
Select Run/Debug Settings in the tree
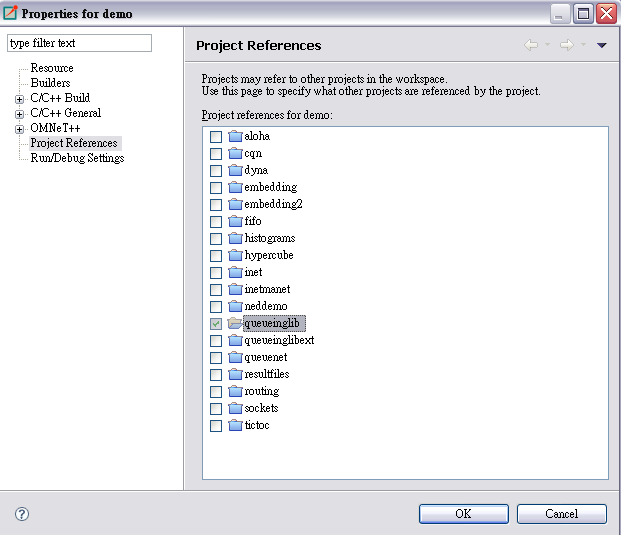click(77, 158)
